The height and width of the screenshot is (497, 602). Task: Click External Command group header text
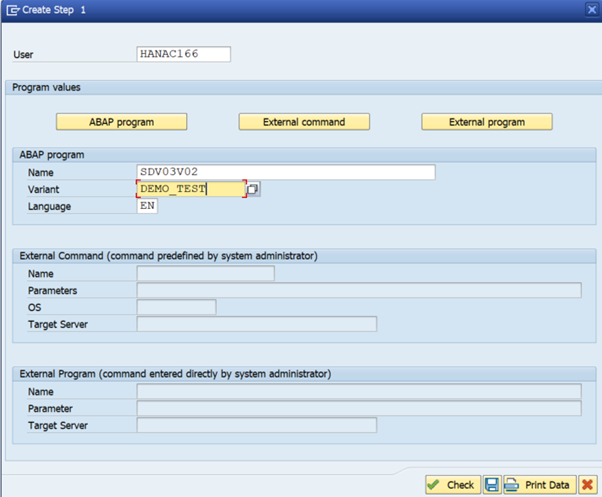[x=169, y=256]
